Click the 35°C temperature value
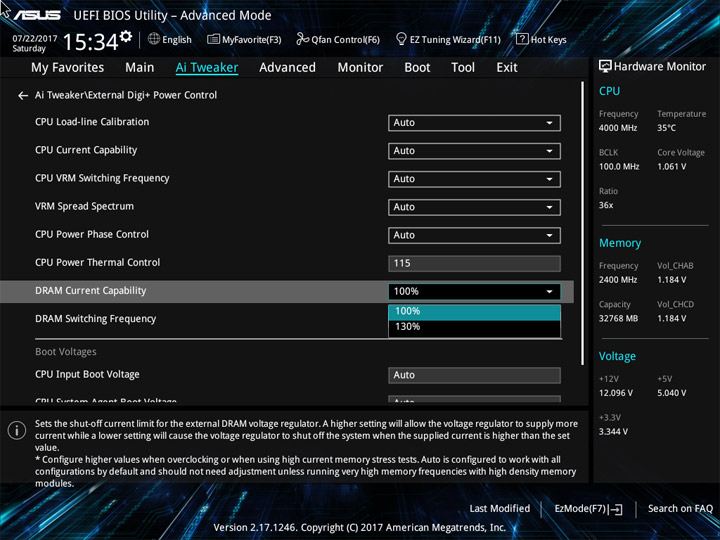This screenshot has height=540, width=720. tap(666, 128)
